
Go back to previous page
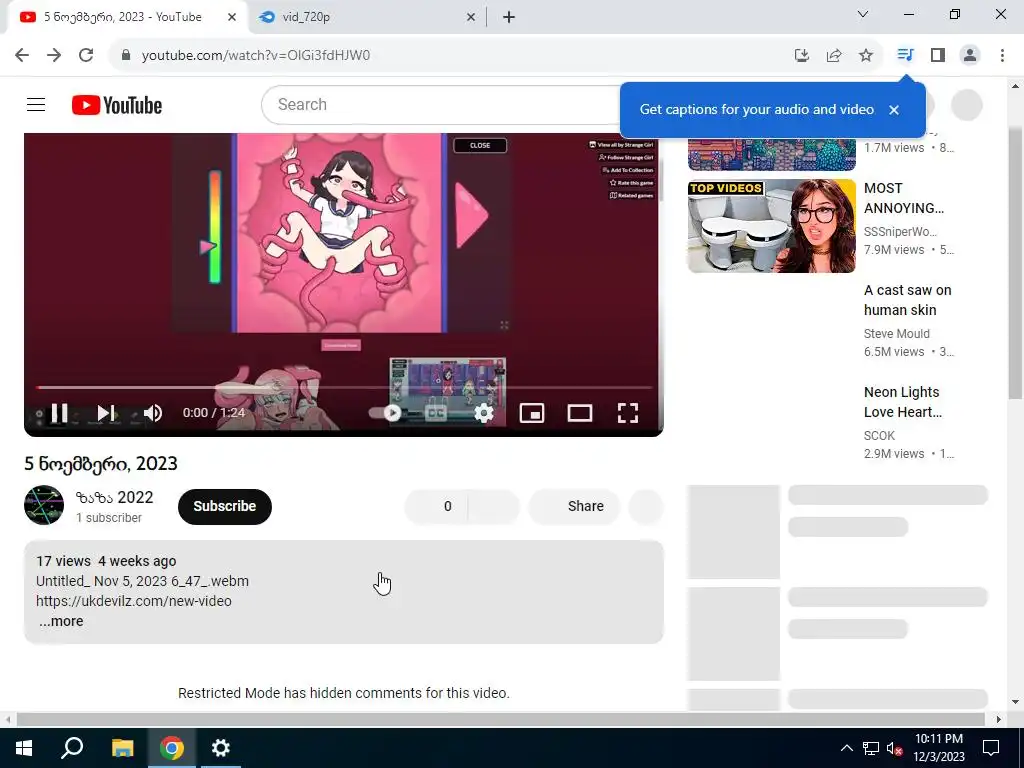coord(22,55)
